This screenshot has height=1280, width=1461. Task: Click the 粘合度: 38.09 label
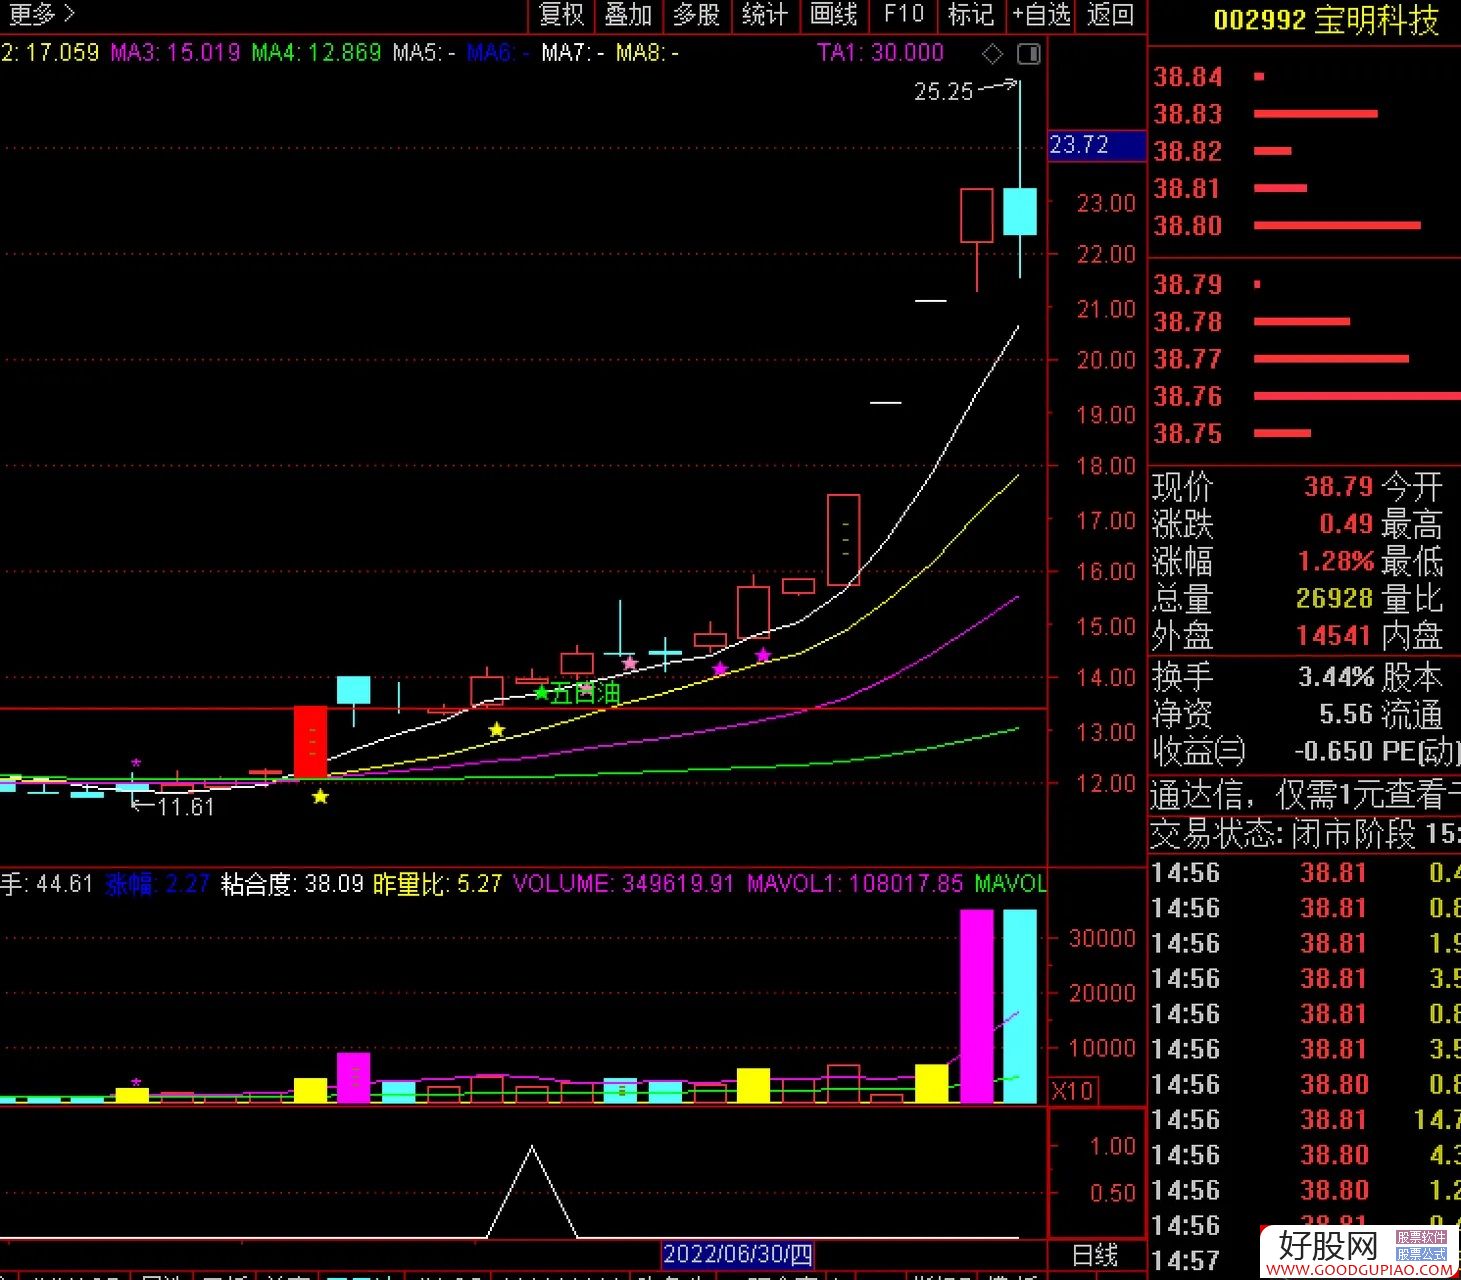click(x=292, y=884)
